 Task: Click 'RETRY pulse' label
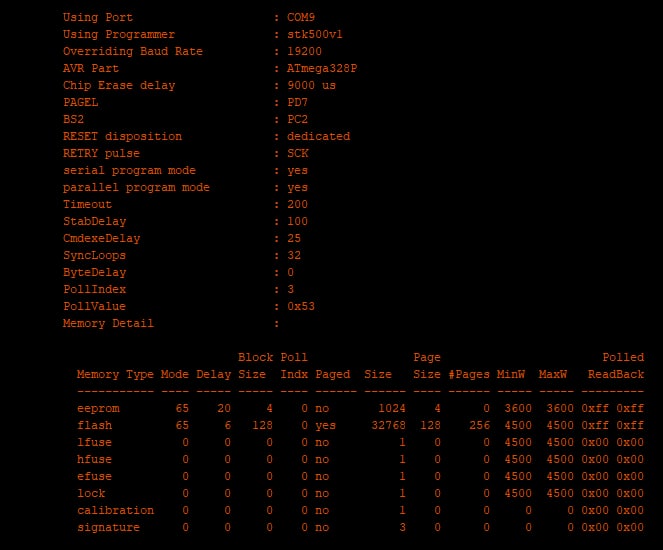click(101, 153)
